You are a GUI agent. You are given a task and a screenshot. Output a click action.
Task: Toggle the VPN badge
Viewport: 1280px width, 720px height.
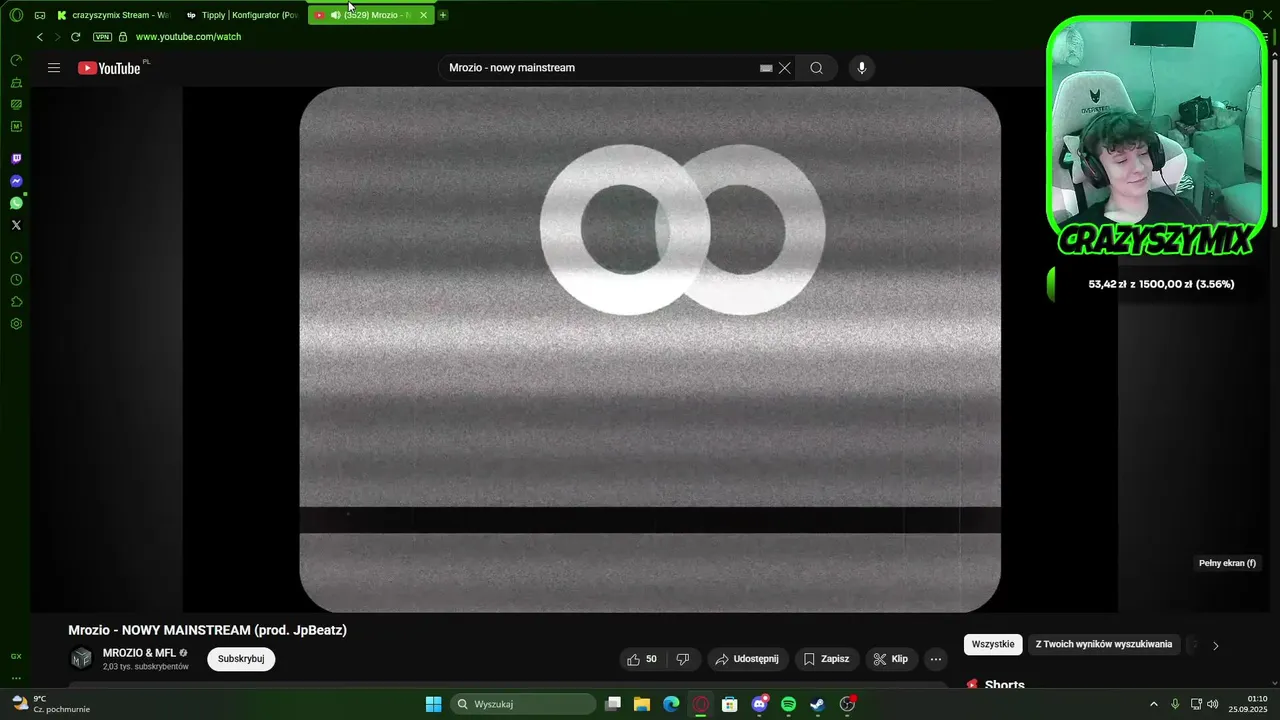pyautogui.click(x=102, y=37)
